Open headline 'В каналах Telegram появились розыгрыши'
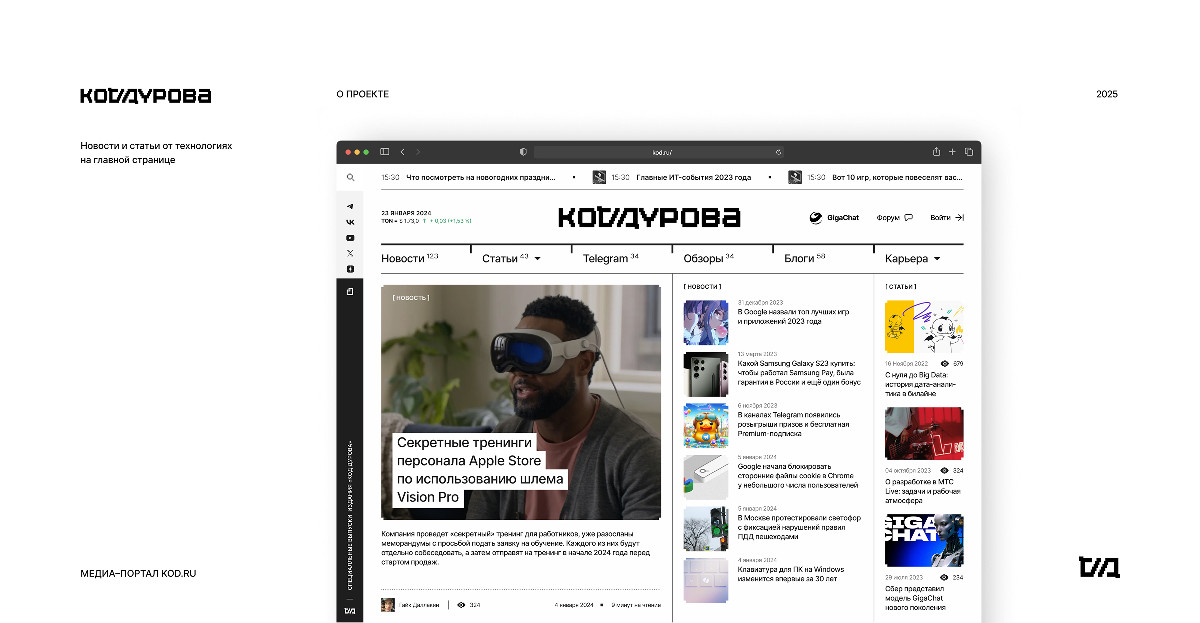Image resolution: width=1200 pixels, height=623 pixels. [x=796, y=424]
